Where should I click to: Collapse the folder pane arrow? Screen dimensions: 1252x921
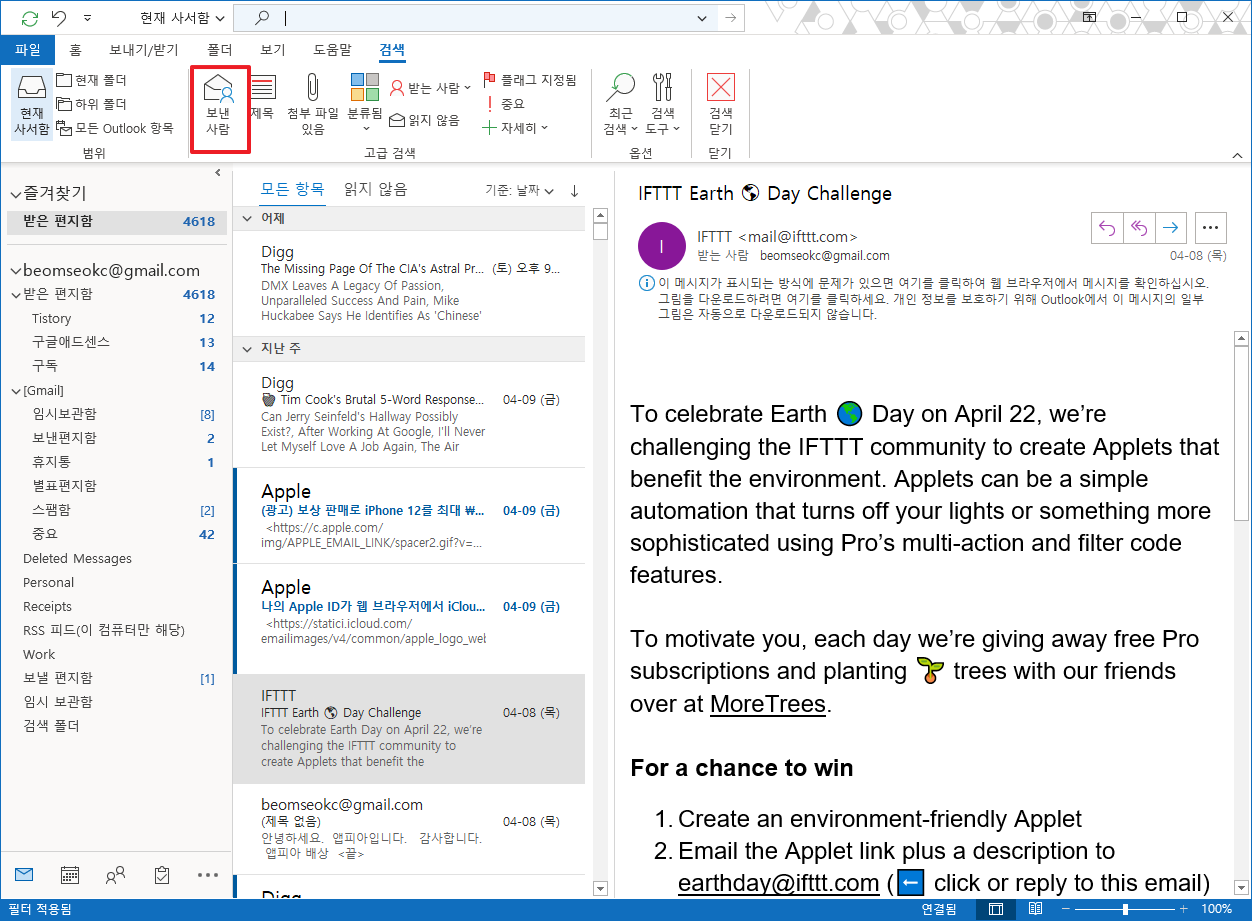point(218,173)
